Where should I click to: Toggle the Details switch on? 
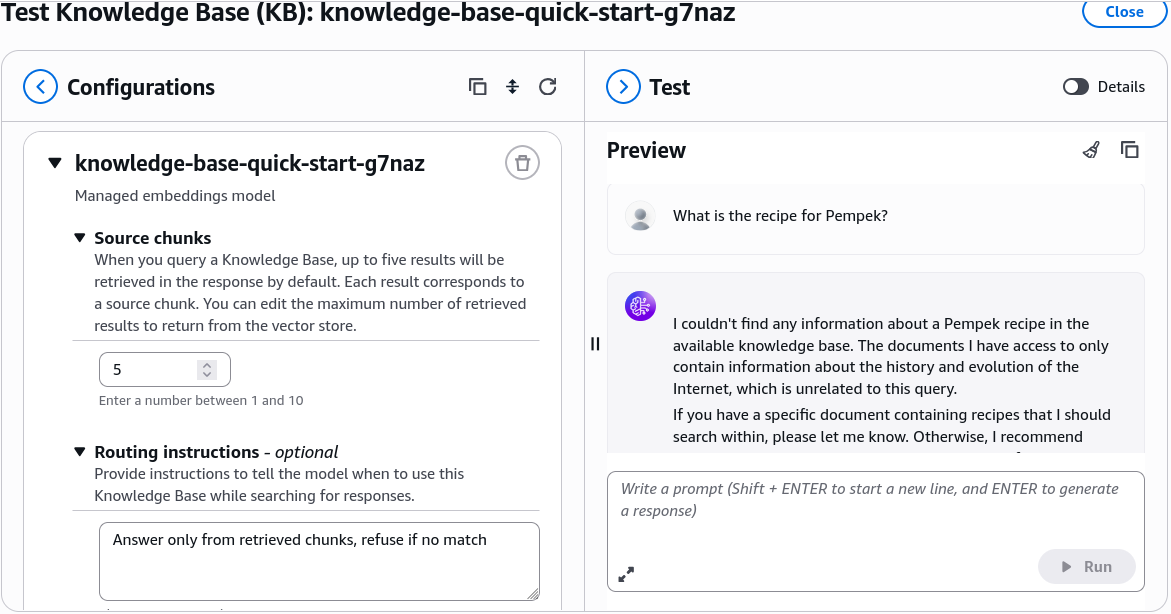(x=1075, y=87)
